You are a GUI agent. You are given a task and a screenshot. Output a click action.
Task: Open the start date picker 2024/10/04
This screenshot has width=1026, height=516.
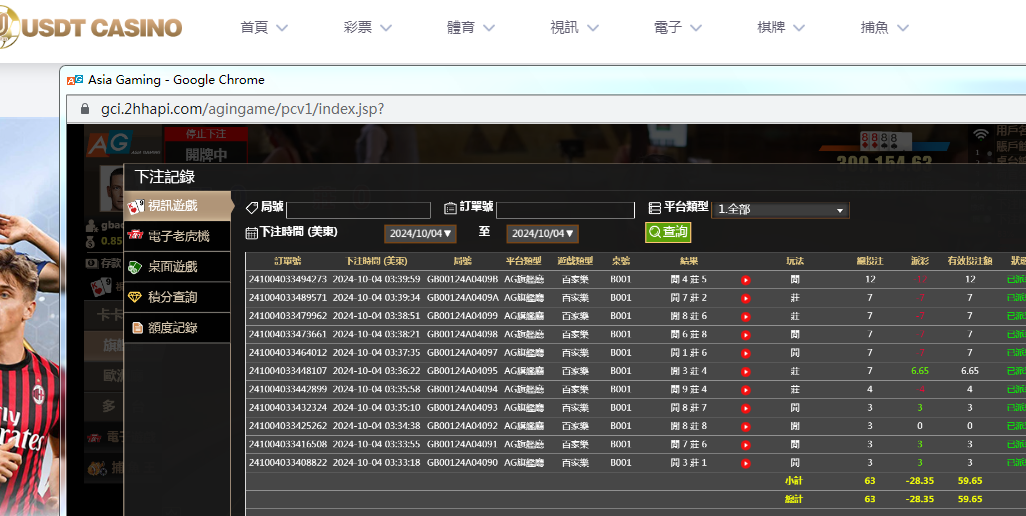coord(421,233)
